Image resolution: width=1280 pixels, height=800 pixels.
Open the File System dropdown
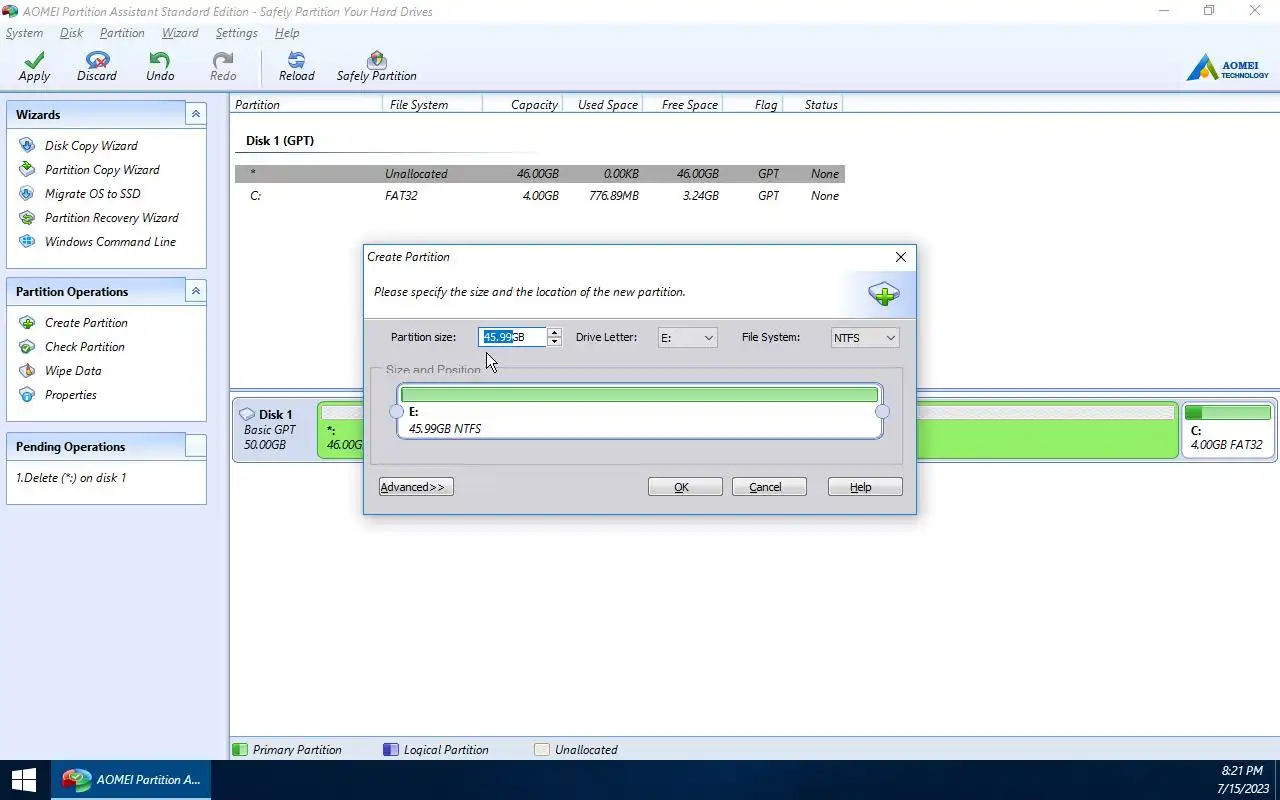(865, 338)
